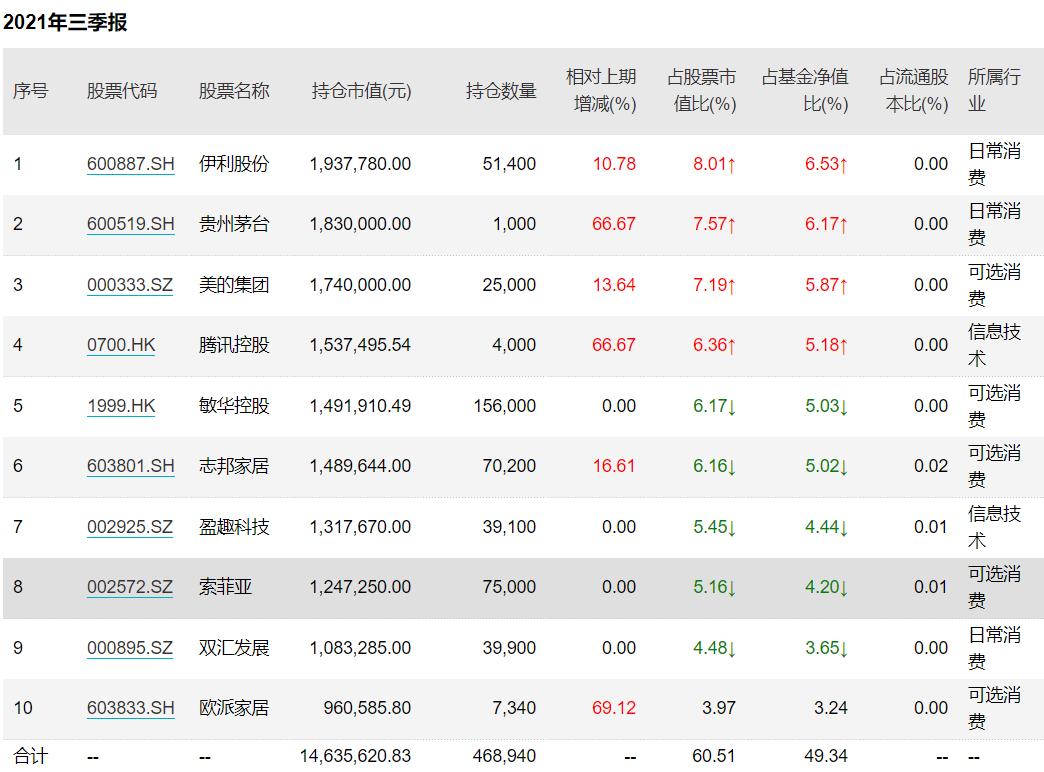Click the 相对上期增减(%) column header

(x=601, y=90)
